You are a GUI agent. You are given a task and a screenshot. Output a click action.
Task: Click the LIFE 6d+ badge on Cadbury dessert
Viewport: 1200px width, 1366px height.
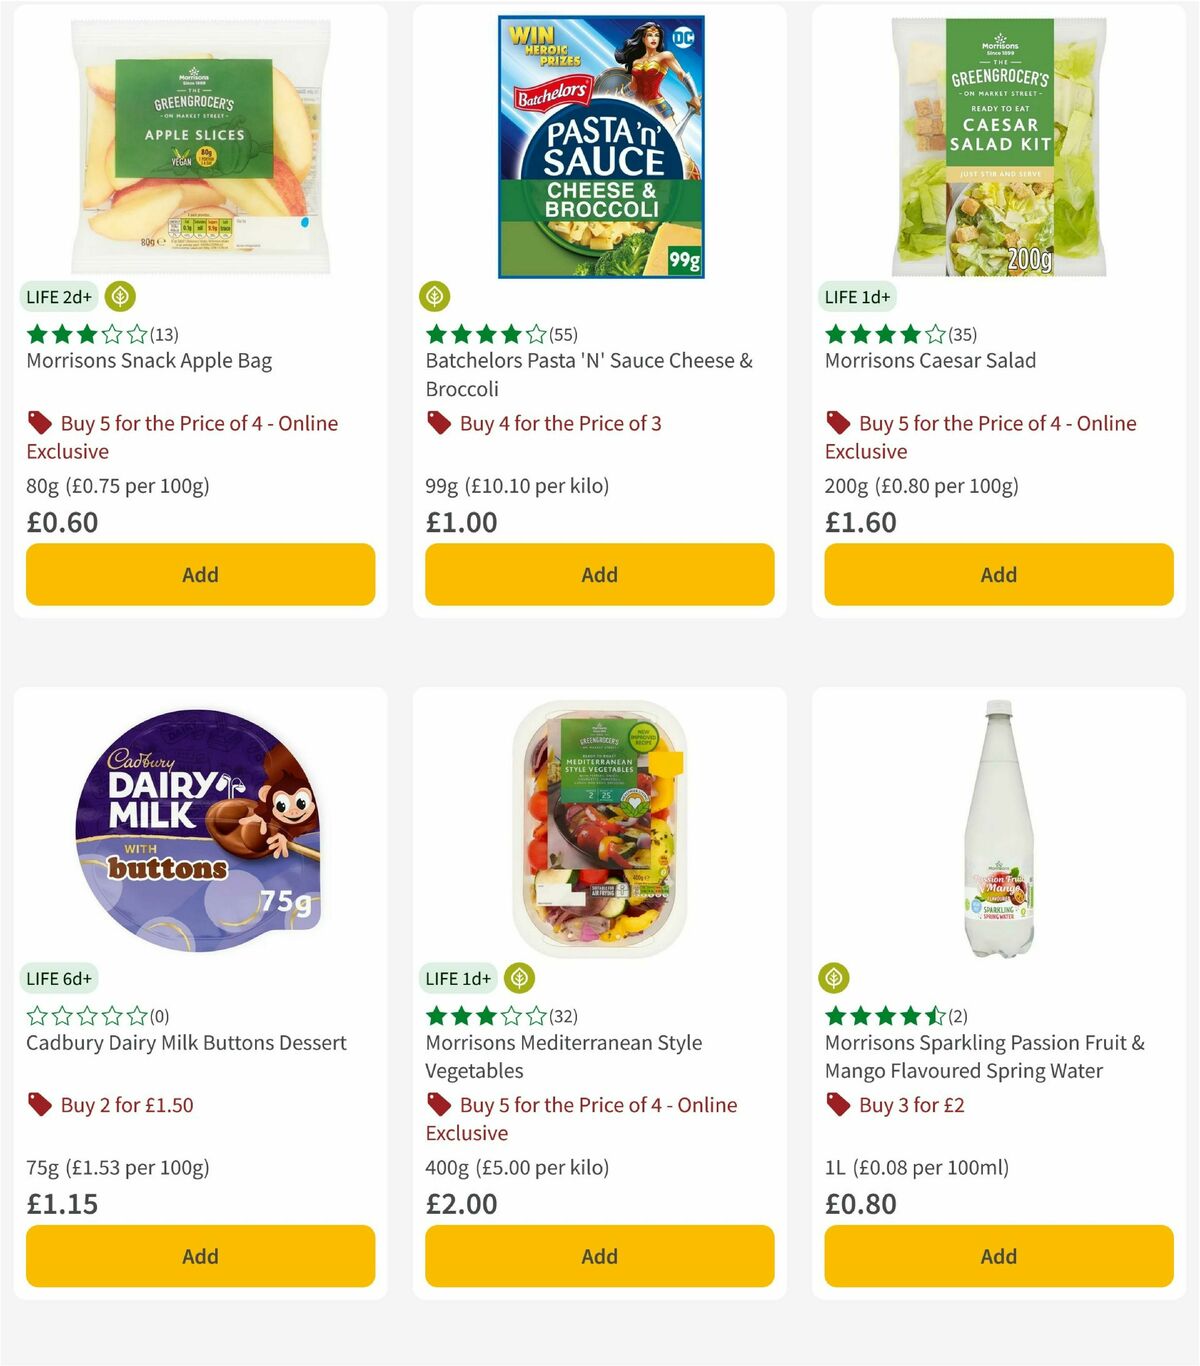tap(59, 979)
